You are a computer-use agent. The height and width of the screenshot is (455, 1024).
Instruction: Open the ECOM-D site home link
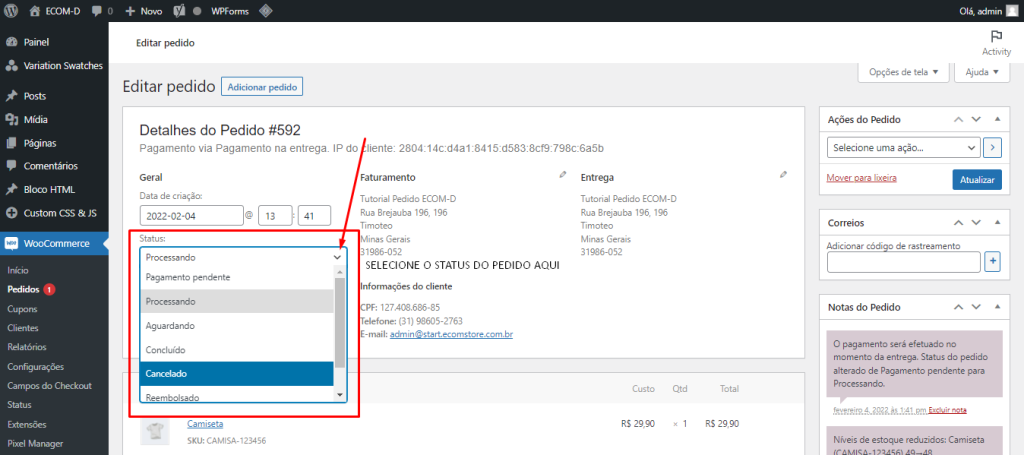pos(55,11)
